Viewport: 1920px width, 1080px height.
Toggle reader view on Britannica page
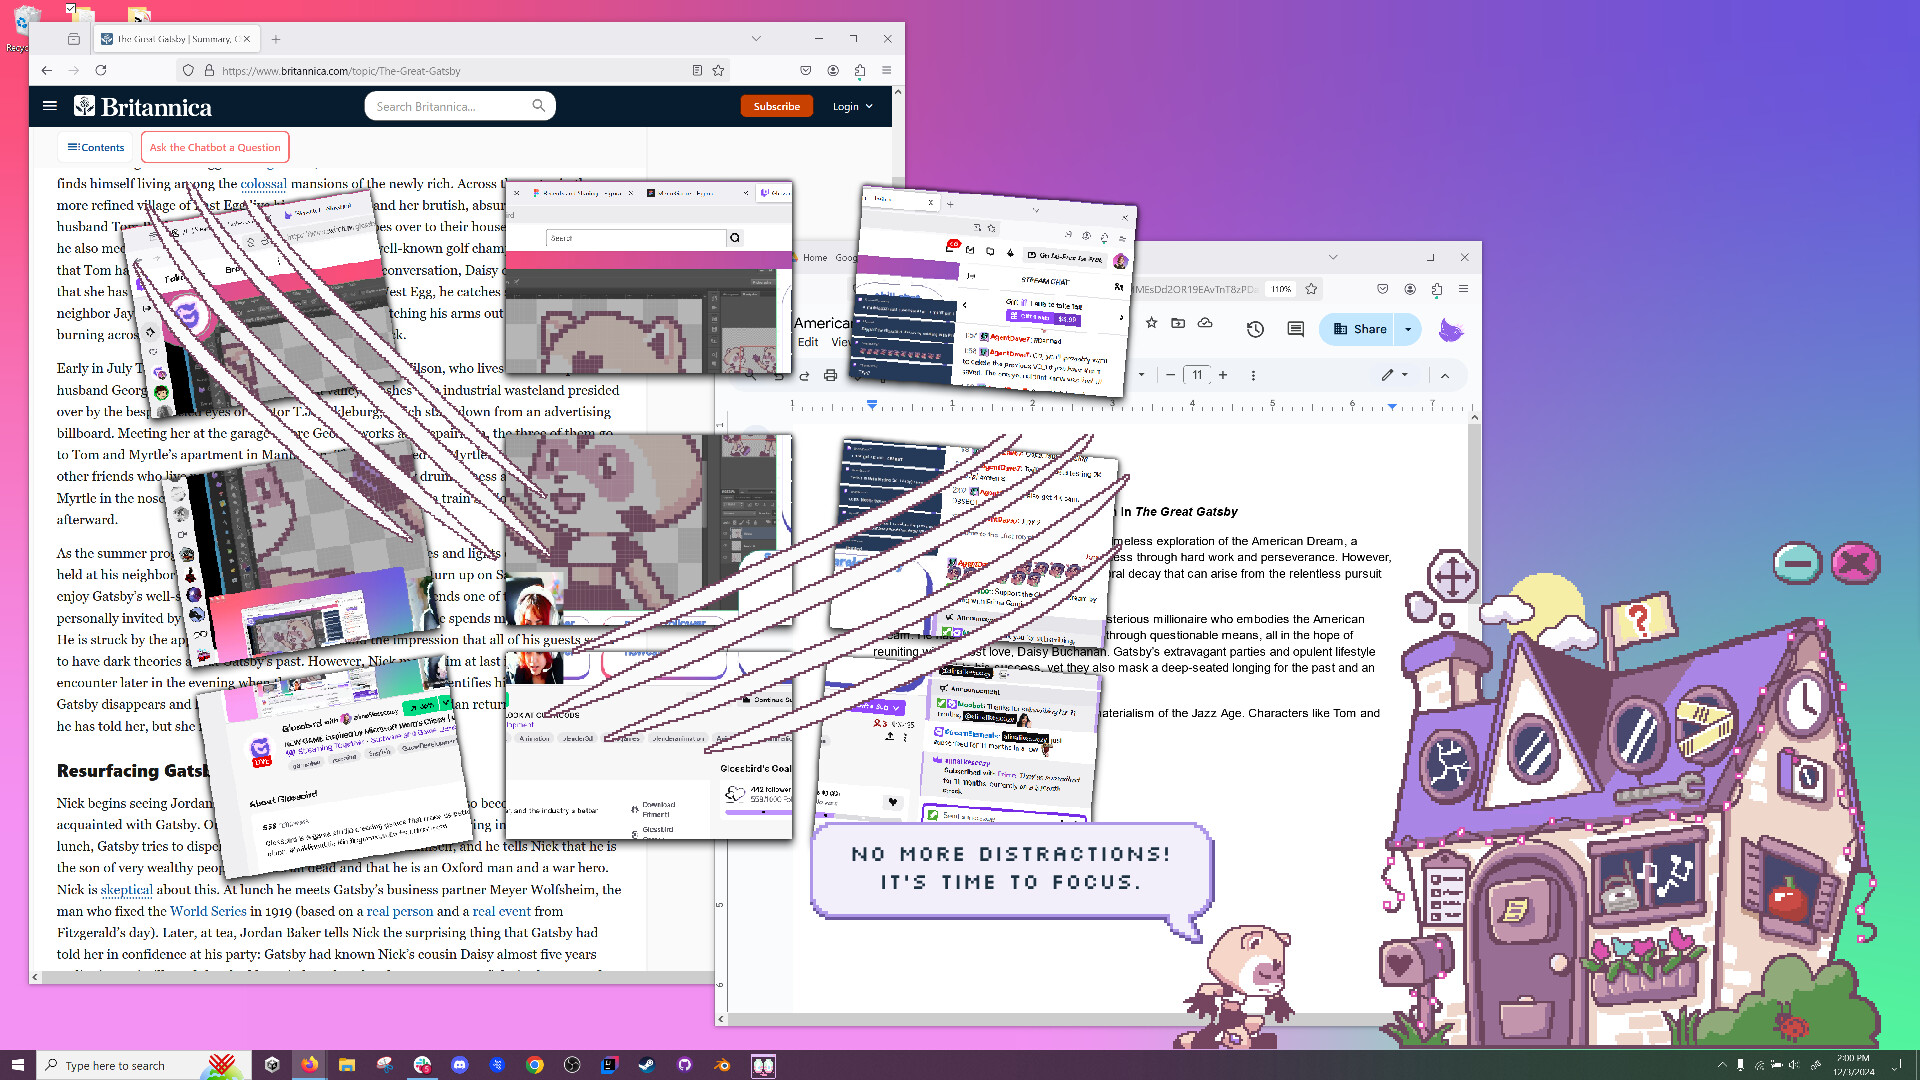[x=697, y=70]
